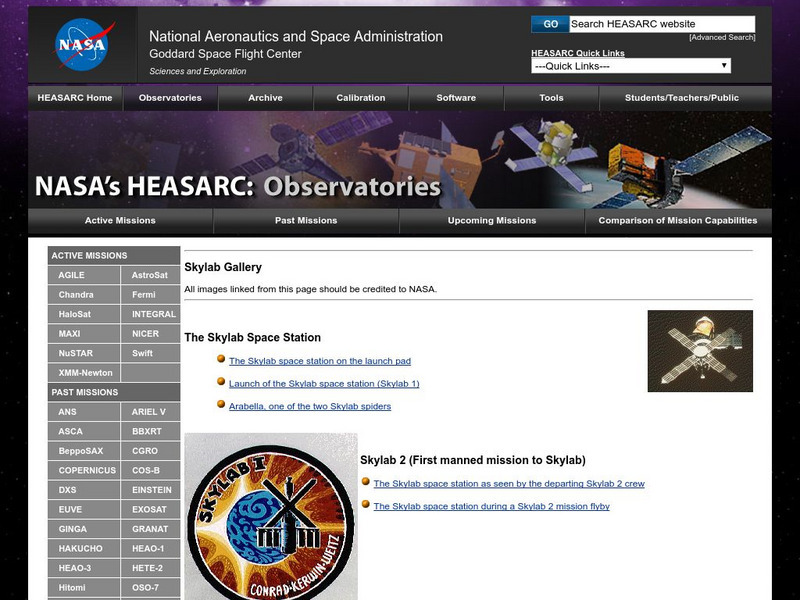Open the Hitomi past mission
Viewport: 800px width, 600px height.
84,587
